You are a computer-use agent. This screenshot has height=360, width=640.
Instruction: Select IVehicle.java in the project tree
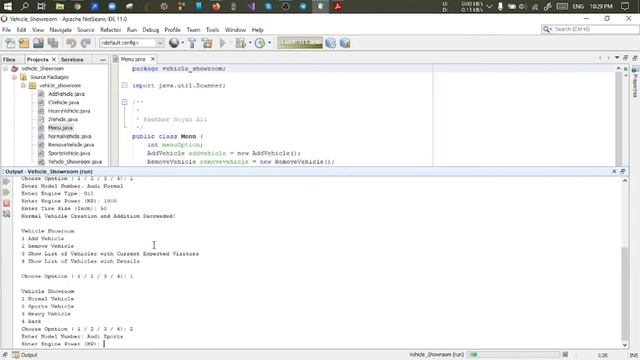(x=63, y=120)
